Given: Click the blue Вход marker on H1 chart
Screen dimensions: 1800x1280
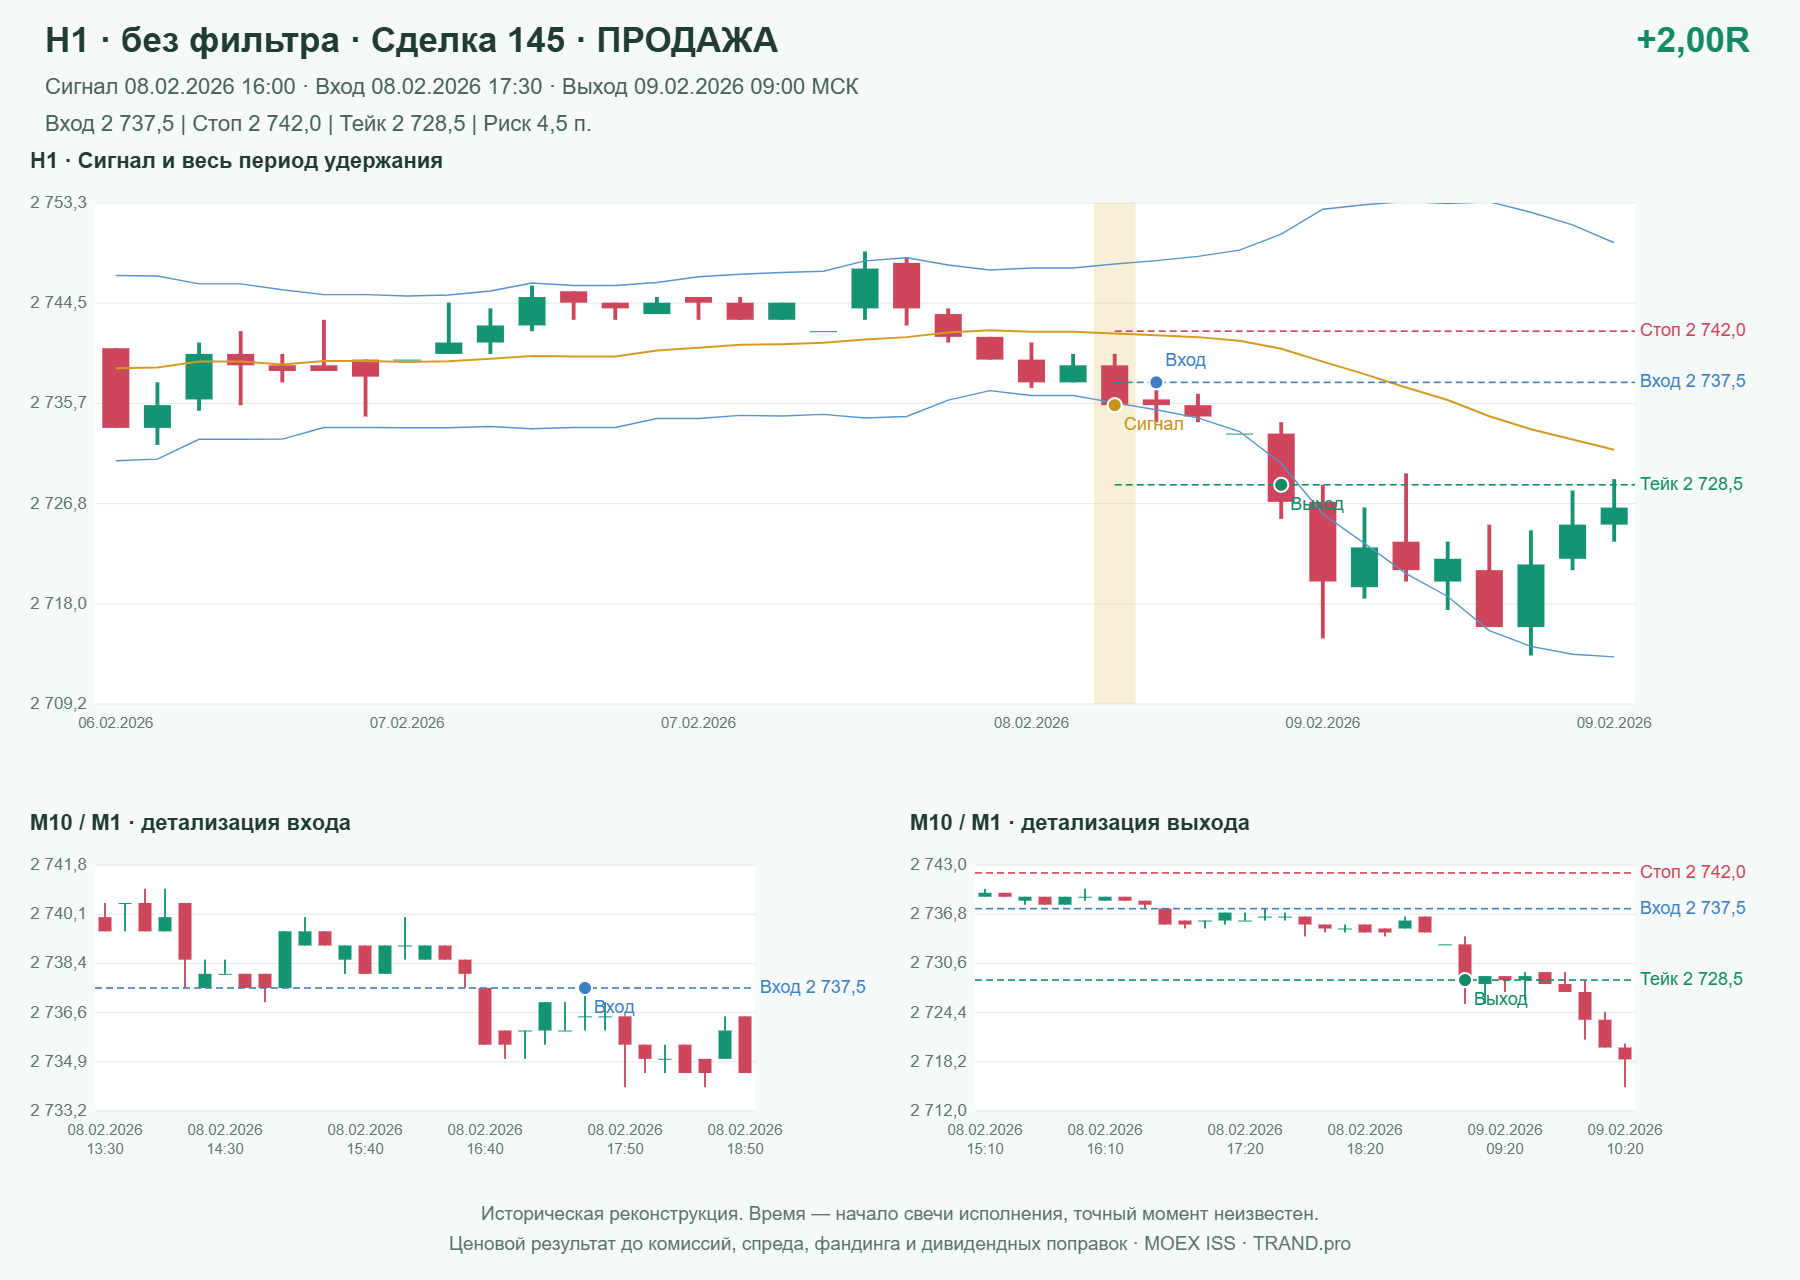Looking at the screenshot, I should click(x=1156, y=382).
